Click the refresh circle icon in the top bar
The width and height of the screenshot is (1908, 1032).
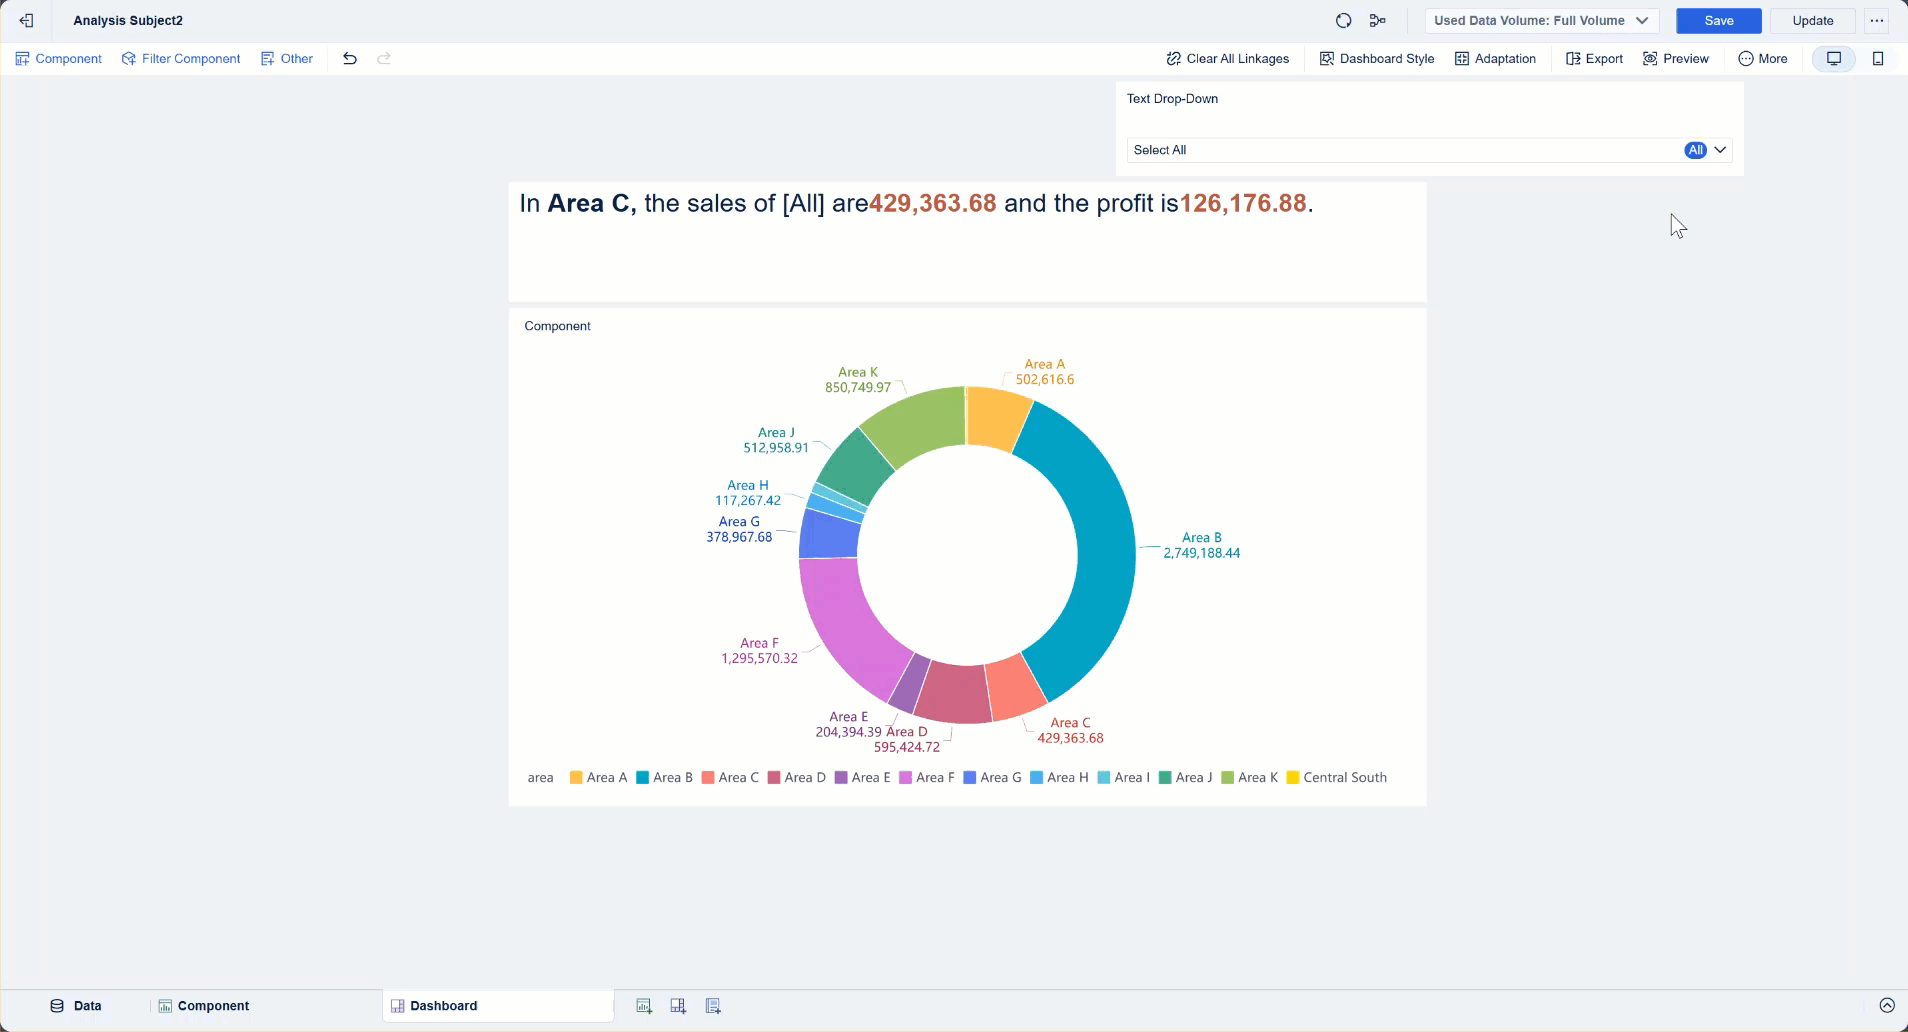tap(1344, 20)
